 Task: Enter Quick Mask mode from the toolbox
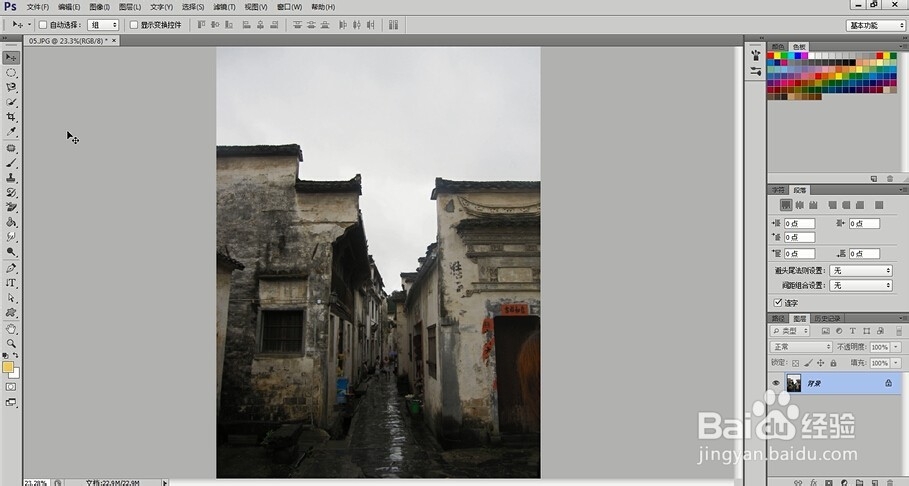pos(11,387)
